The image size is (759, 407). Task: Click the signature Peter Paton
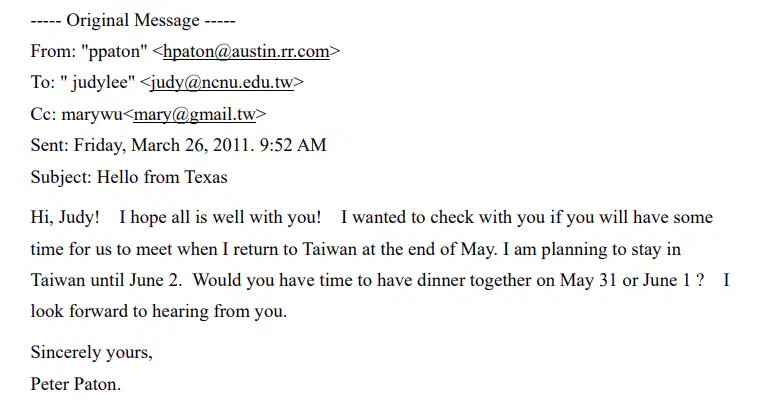(76, 384)
